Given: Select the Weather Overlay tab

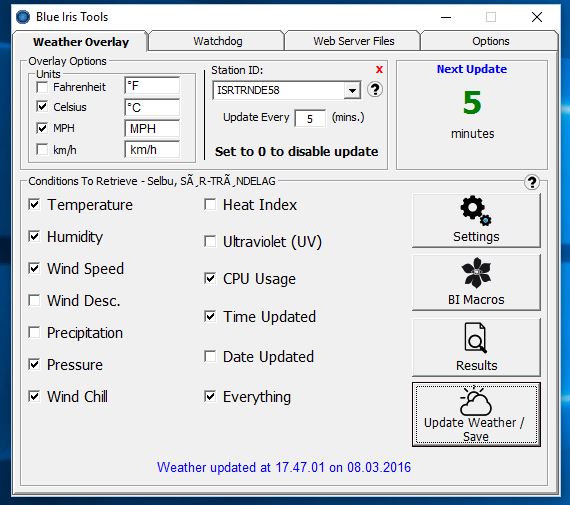Looking at the screenshot, I should [x=81, y=42].
